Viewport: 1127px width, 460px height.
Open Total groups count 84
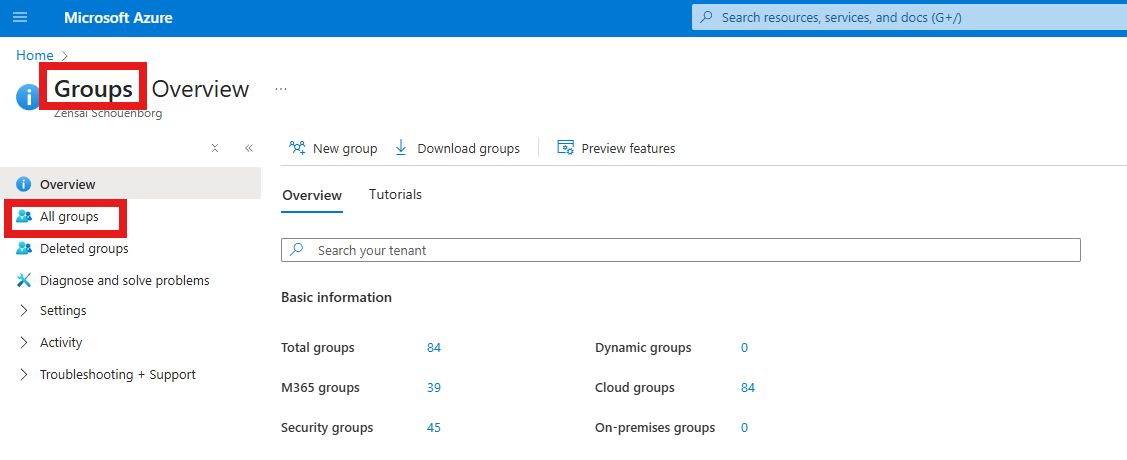coord(433,348)
